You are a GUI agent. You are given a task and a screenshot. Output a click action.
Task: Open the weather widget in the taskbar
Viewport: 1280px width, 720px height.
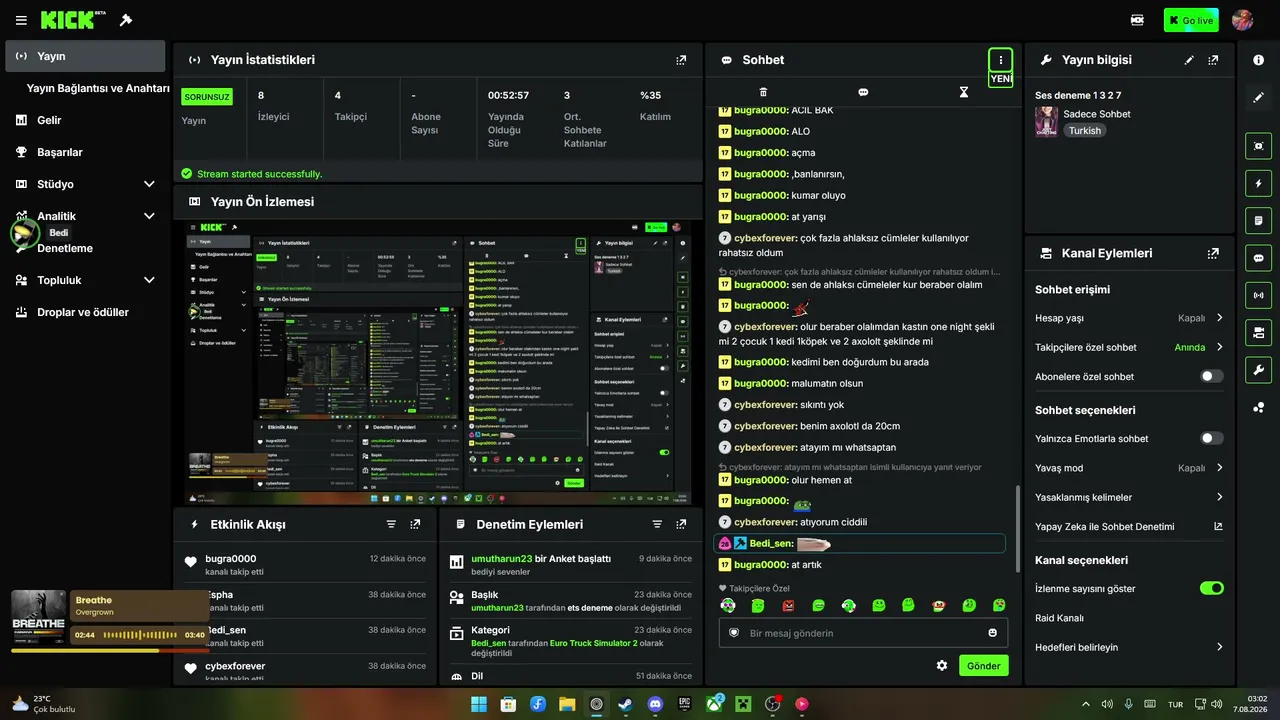click(x=45, y=704)
